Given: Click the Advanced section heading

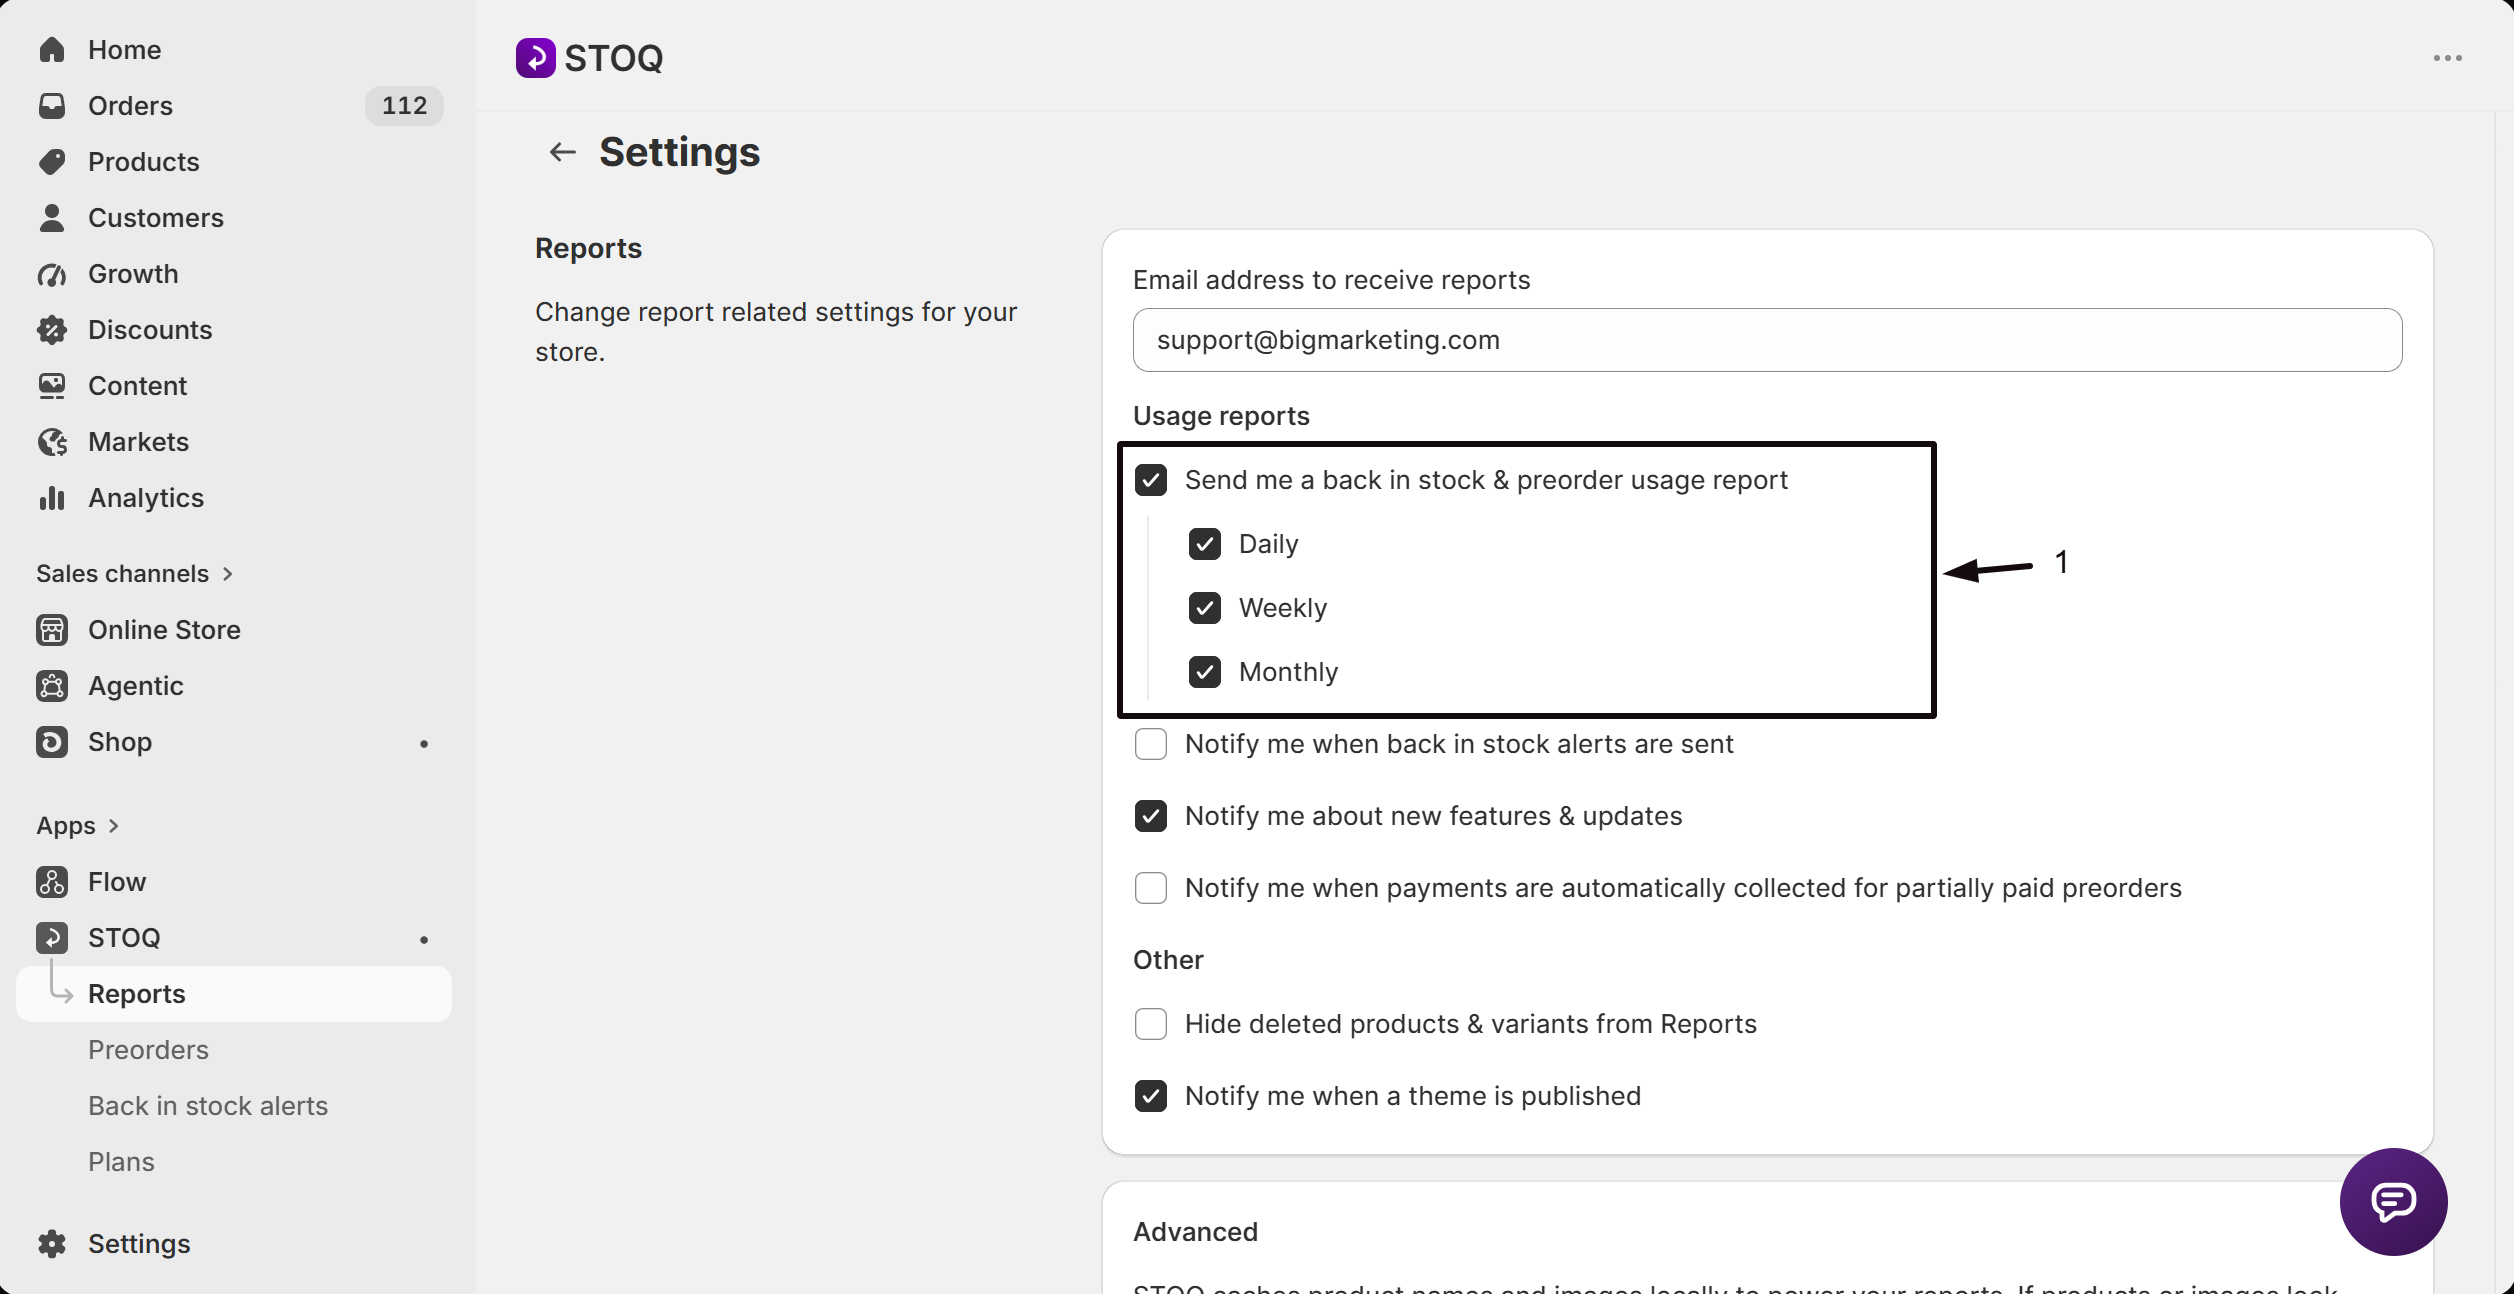Looking at the screenshot, I should [x=1195, y=1232].
